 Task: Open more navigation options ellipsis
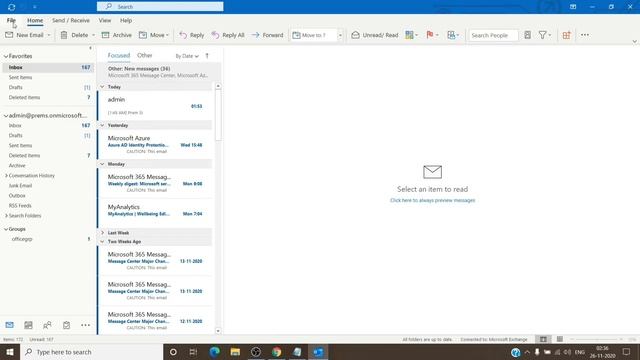85,325
